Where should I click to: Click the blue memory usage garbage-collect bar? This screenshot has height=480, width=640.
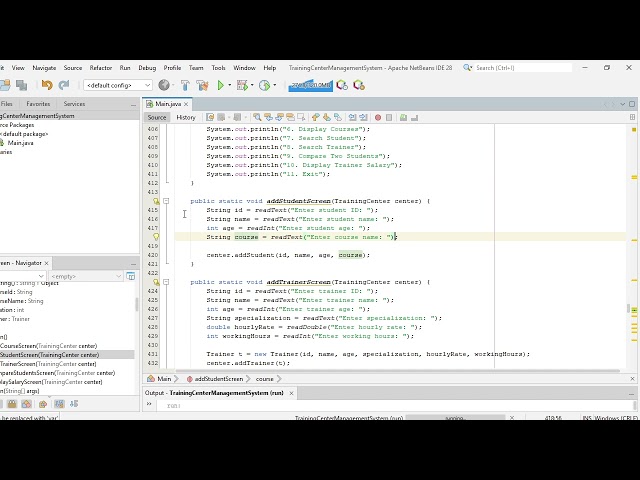tap(311, 85)
